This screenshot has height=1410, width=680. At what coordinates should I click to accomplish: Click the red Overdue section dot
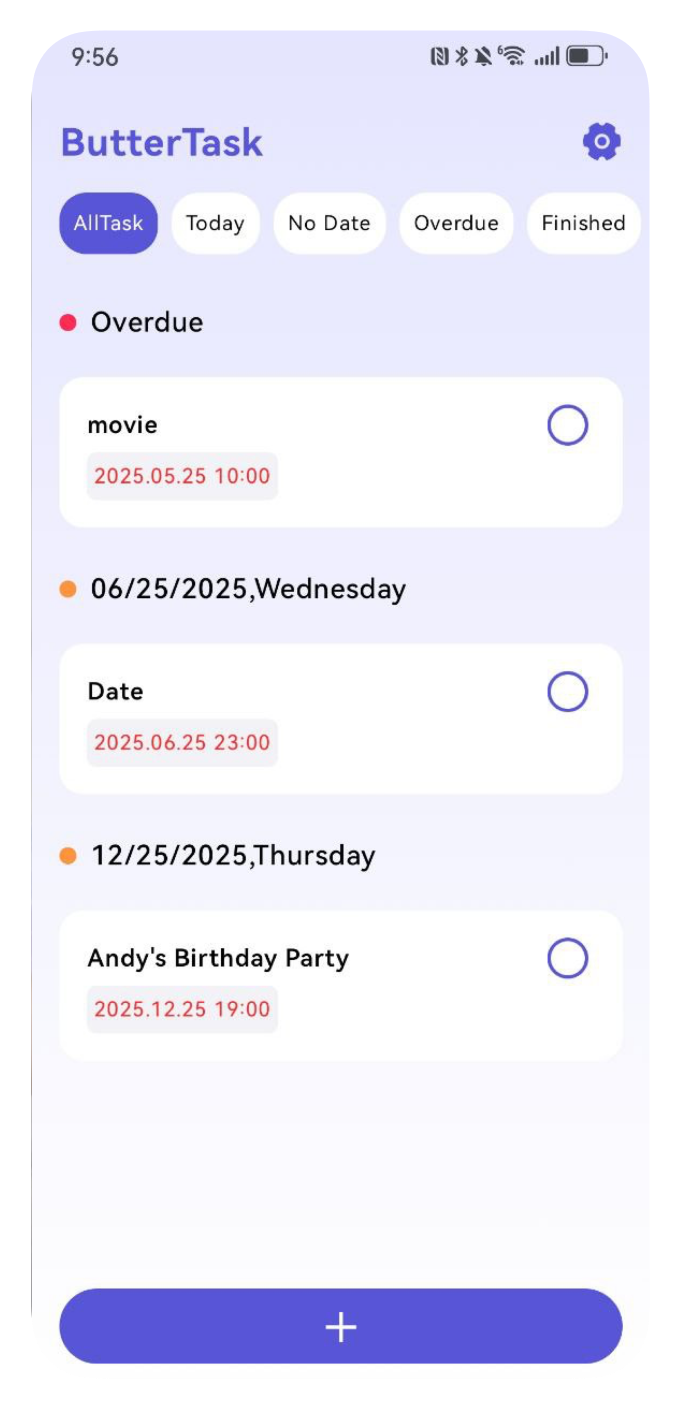click(x=68, y=323)
